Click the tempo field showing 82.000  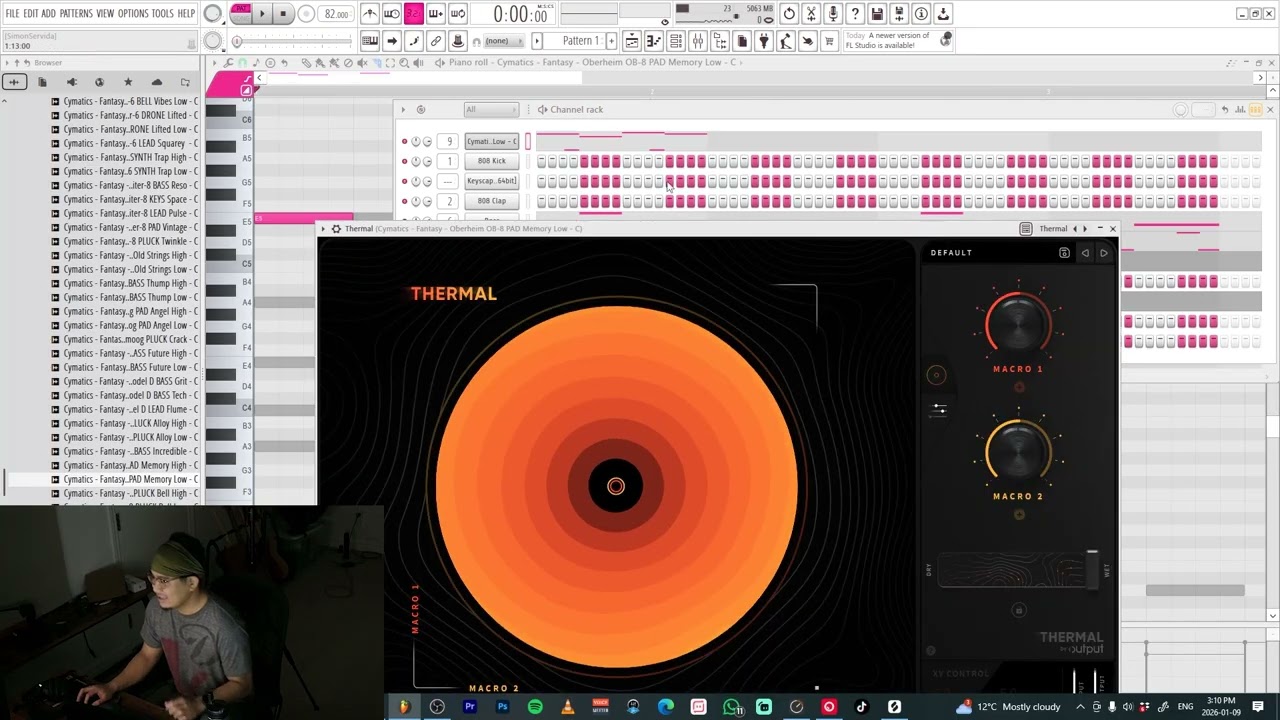[337, 14]
